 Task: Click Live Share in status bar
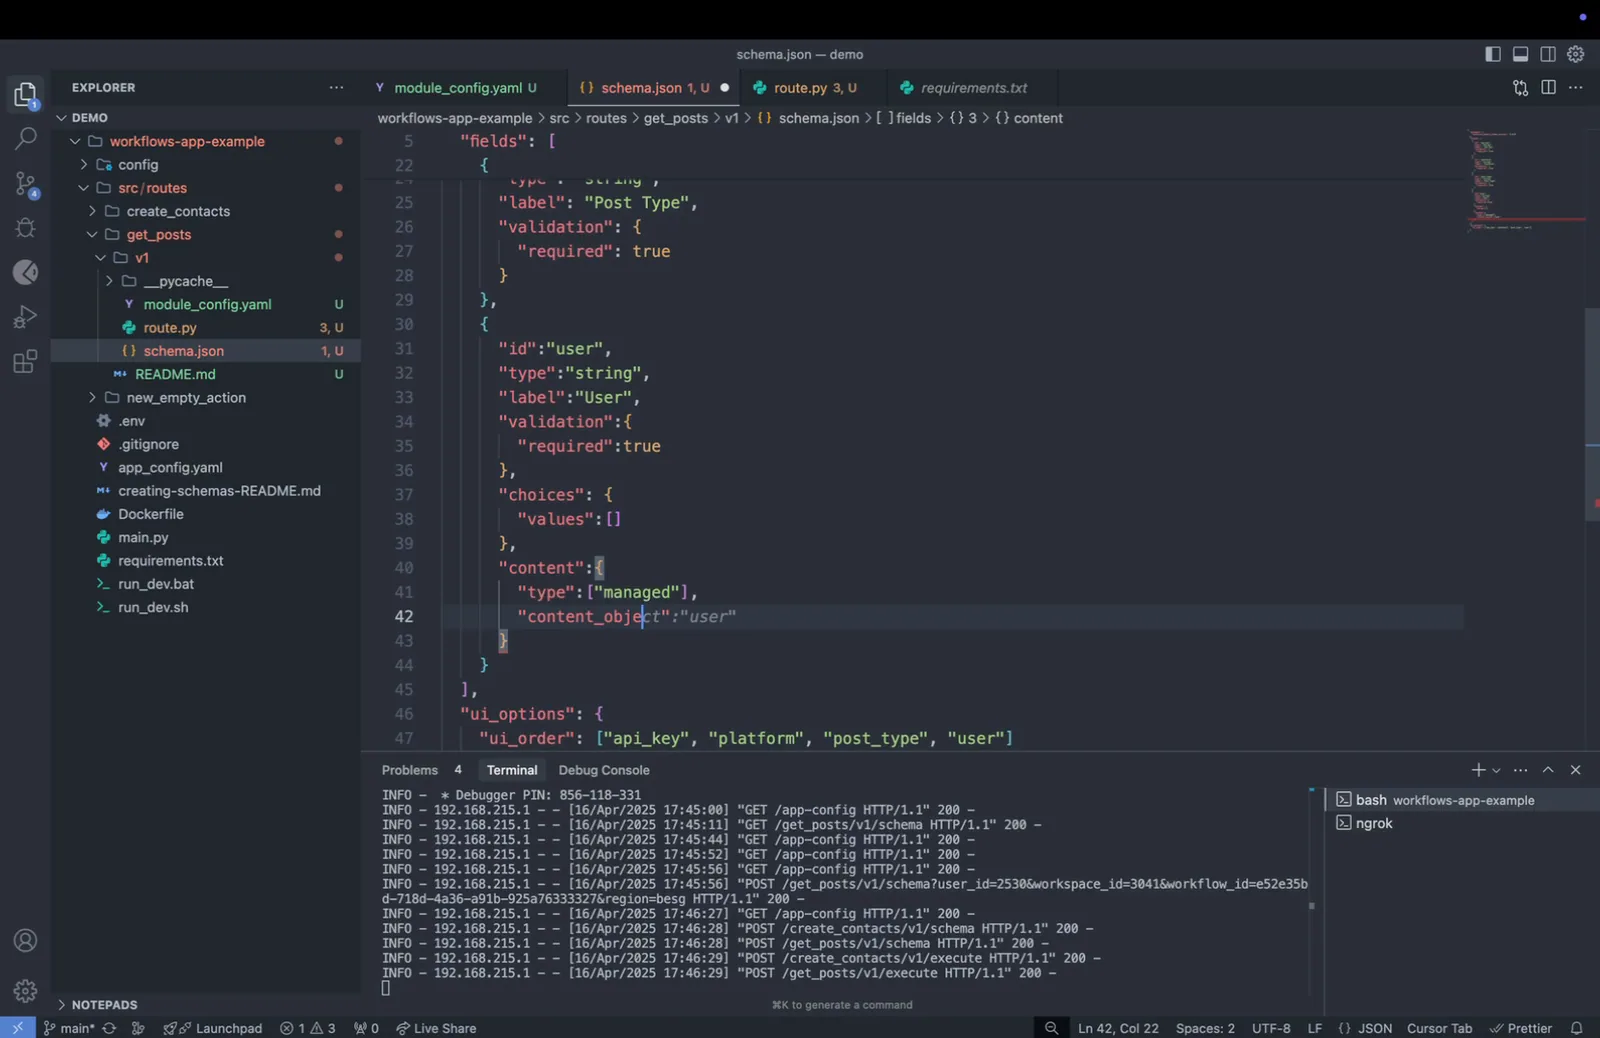pos(436,1028)
